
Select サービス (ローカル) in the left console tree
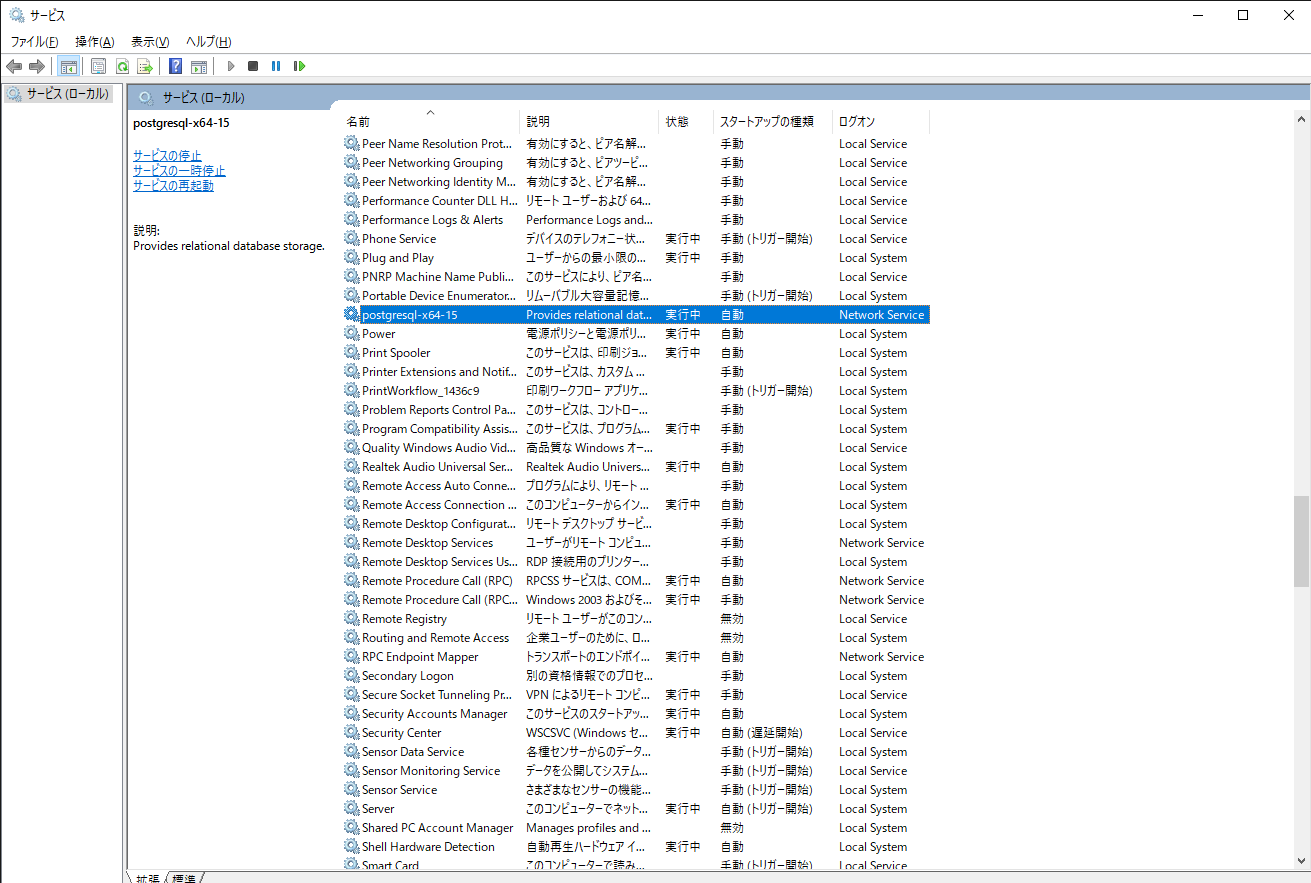68,94
